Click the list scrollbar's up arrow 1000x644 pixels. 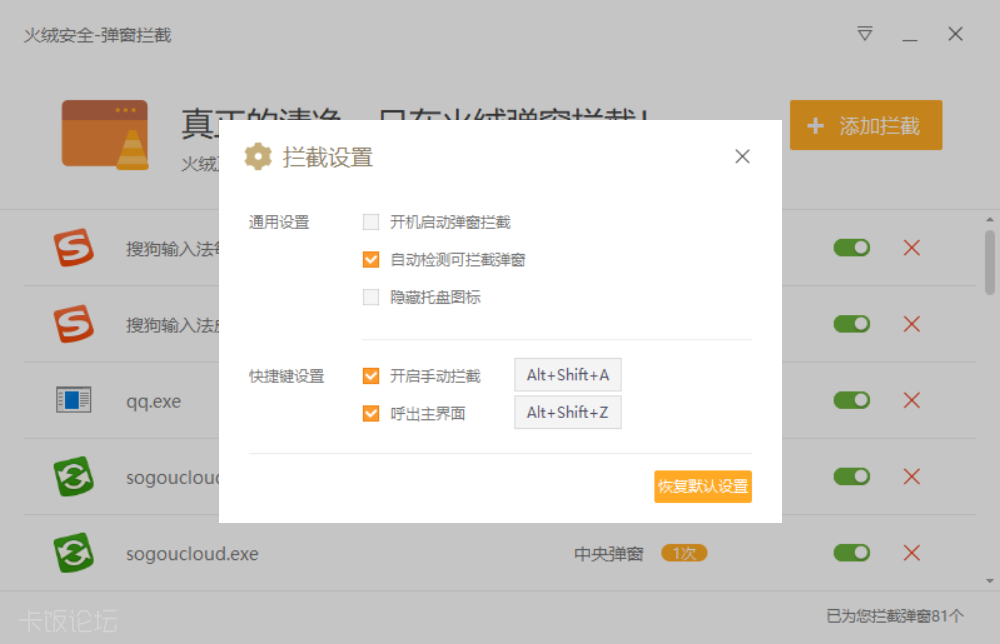[989, 219]
